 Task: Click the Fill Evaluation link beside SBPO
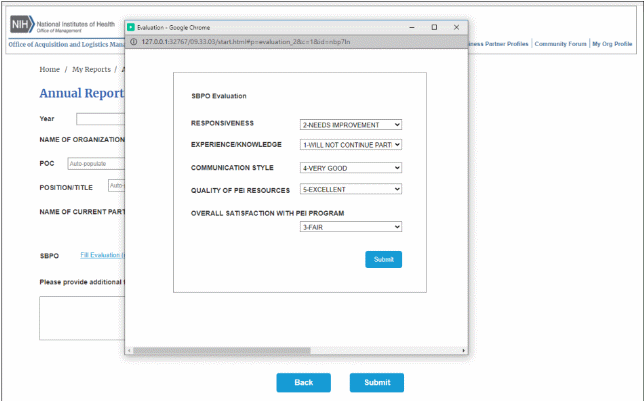[x=101, y=255]
